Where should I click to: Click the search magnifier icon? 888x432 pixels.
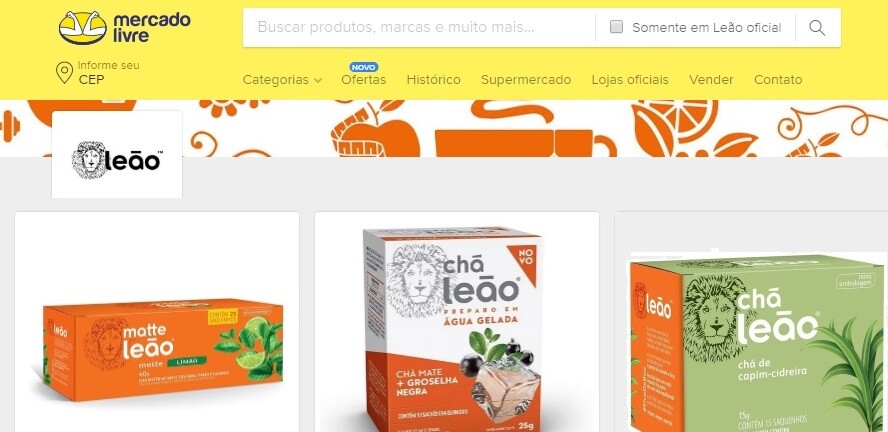coord(817,28)
